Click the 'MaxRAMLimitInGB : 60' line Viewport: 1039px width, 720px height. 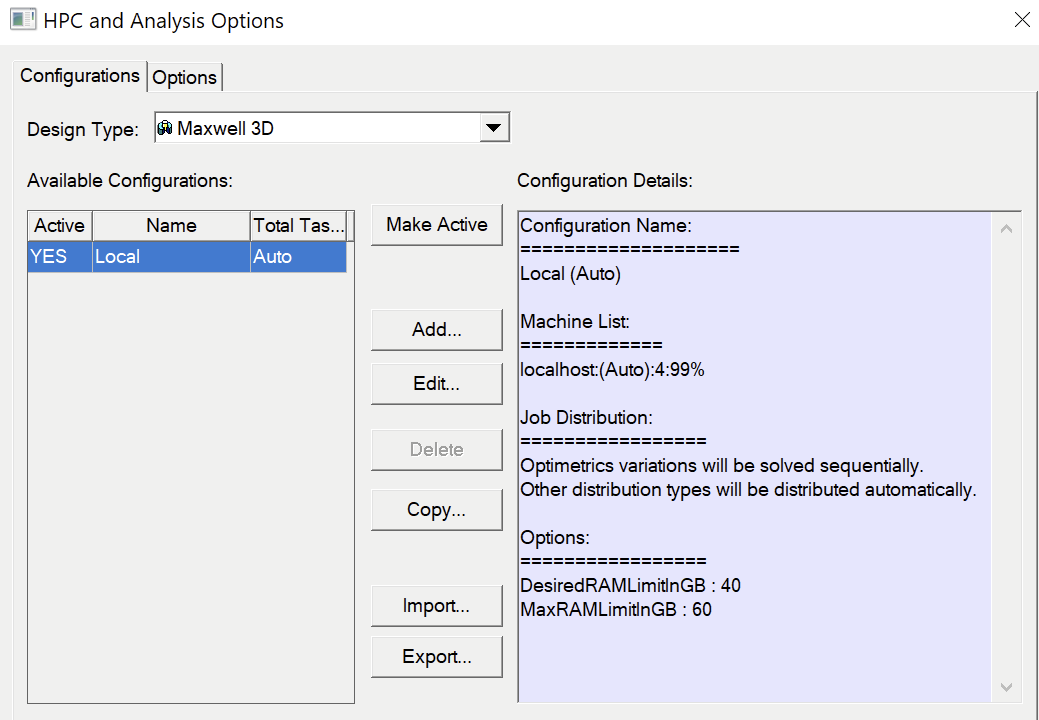(x=616, y=609)
